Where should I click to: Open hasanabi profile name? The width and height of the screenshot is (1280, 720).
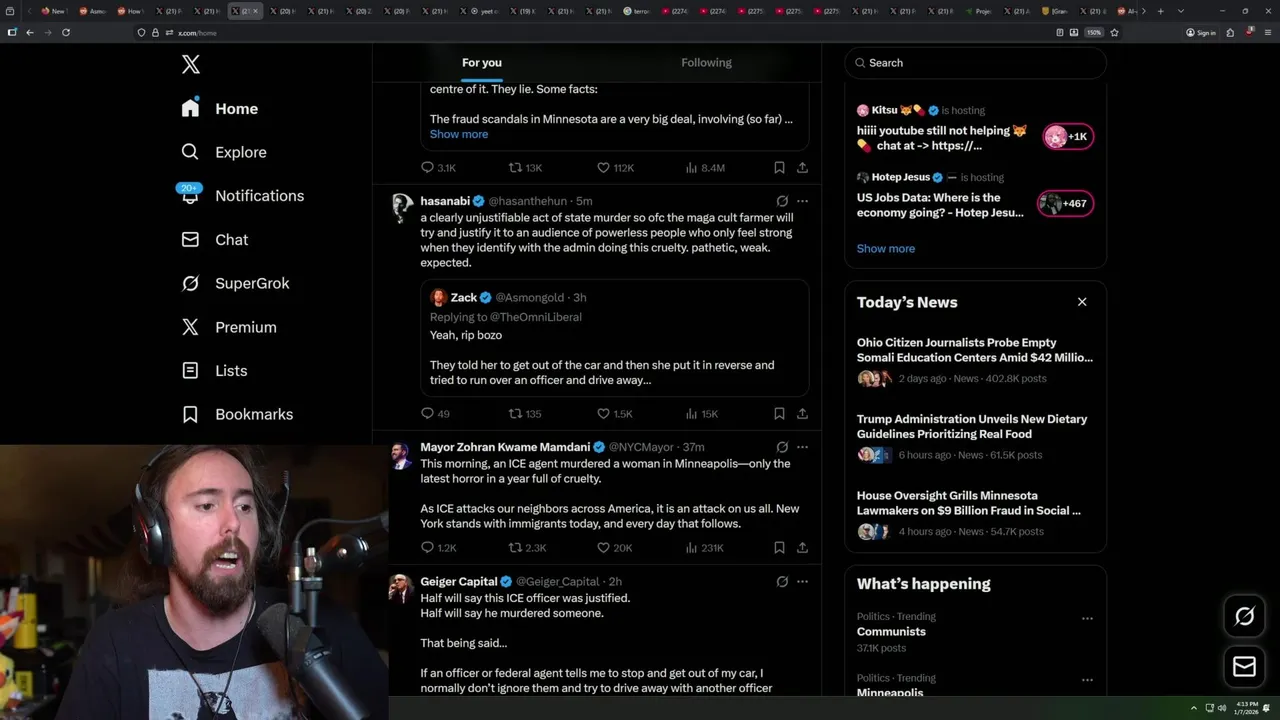pos(445,201)
